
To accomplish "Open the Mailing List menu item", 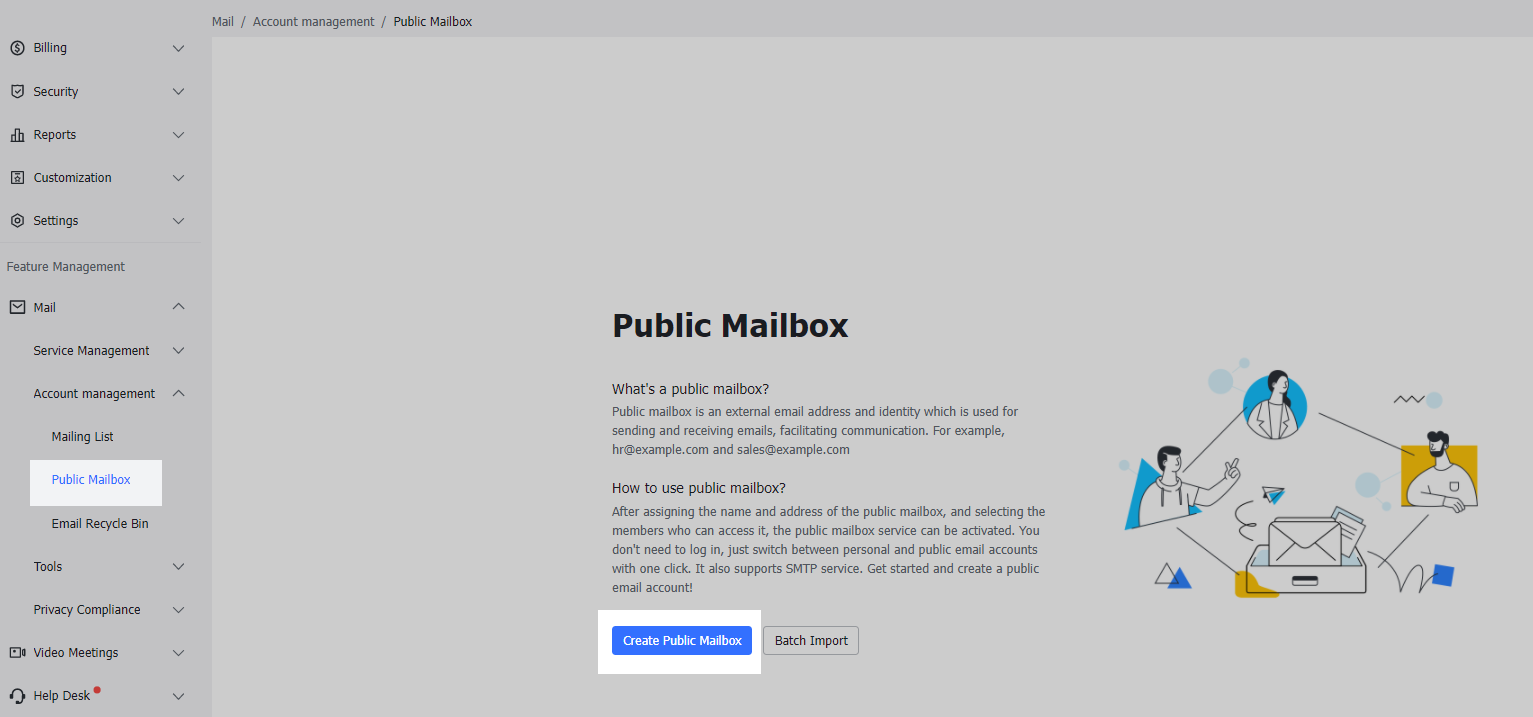I will tap(80, 436).
